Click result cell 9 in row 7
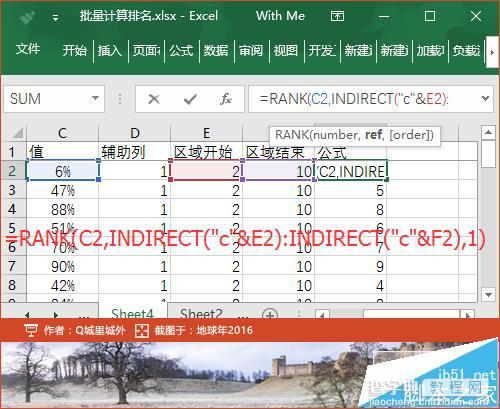The image size is (500, 409). tap(351, 266)
